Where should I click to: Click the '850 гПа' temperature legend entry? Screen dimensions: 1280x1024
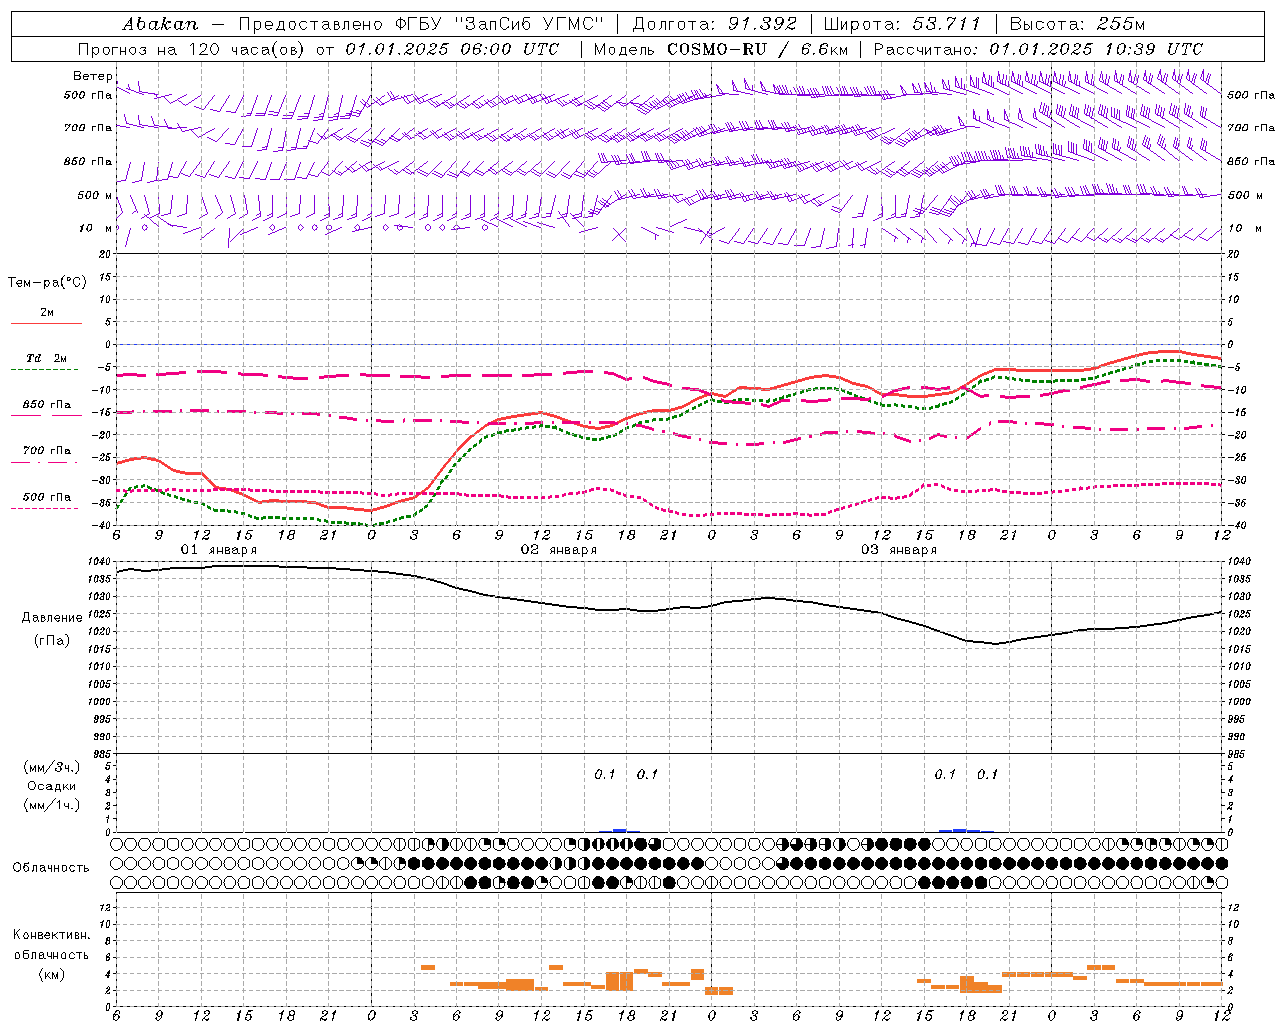47,405
